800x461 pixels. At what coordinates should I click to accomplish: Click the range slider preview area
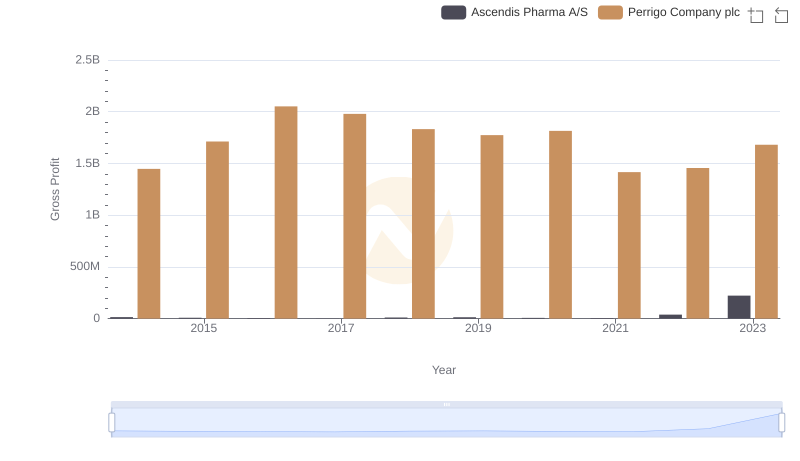446,422
